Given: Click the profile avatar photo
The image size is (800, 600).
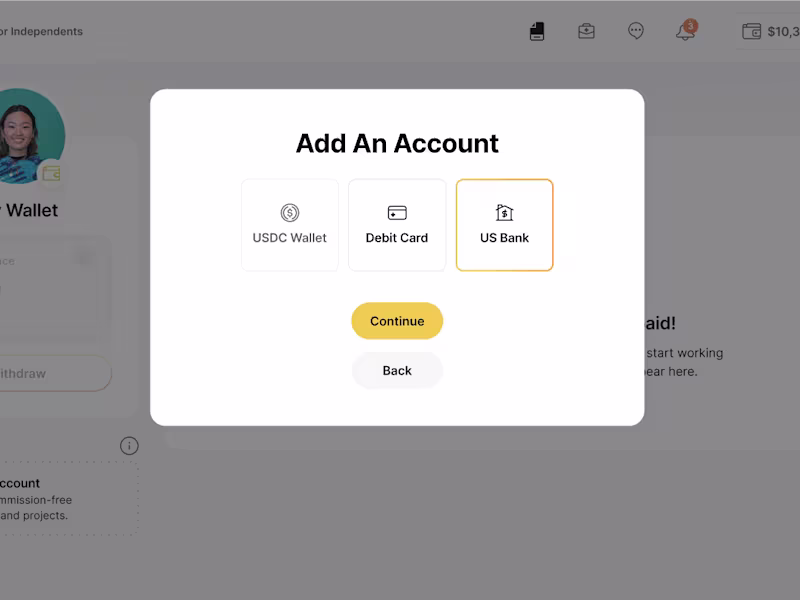Looking at the screenshot, I should (x=28, y=136).
